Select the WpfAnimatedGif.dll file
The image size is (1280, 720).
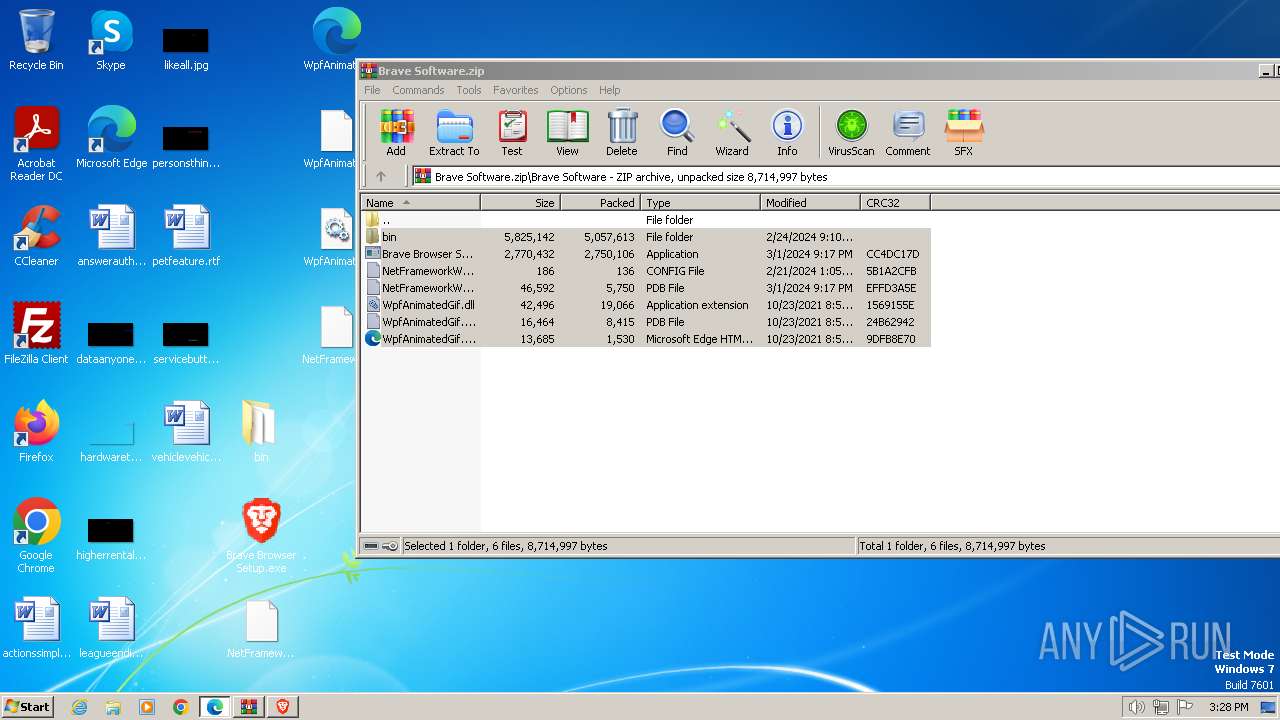pyautogui.click(x=645, y=305)
